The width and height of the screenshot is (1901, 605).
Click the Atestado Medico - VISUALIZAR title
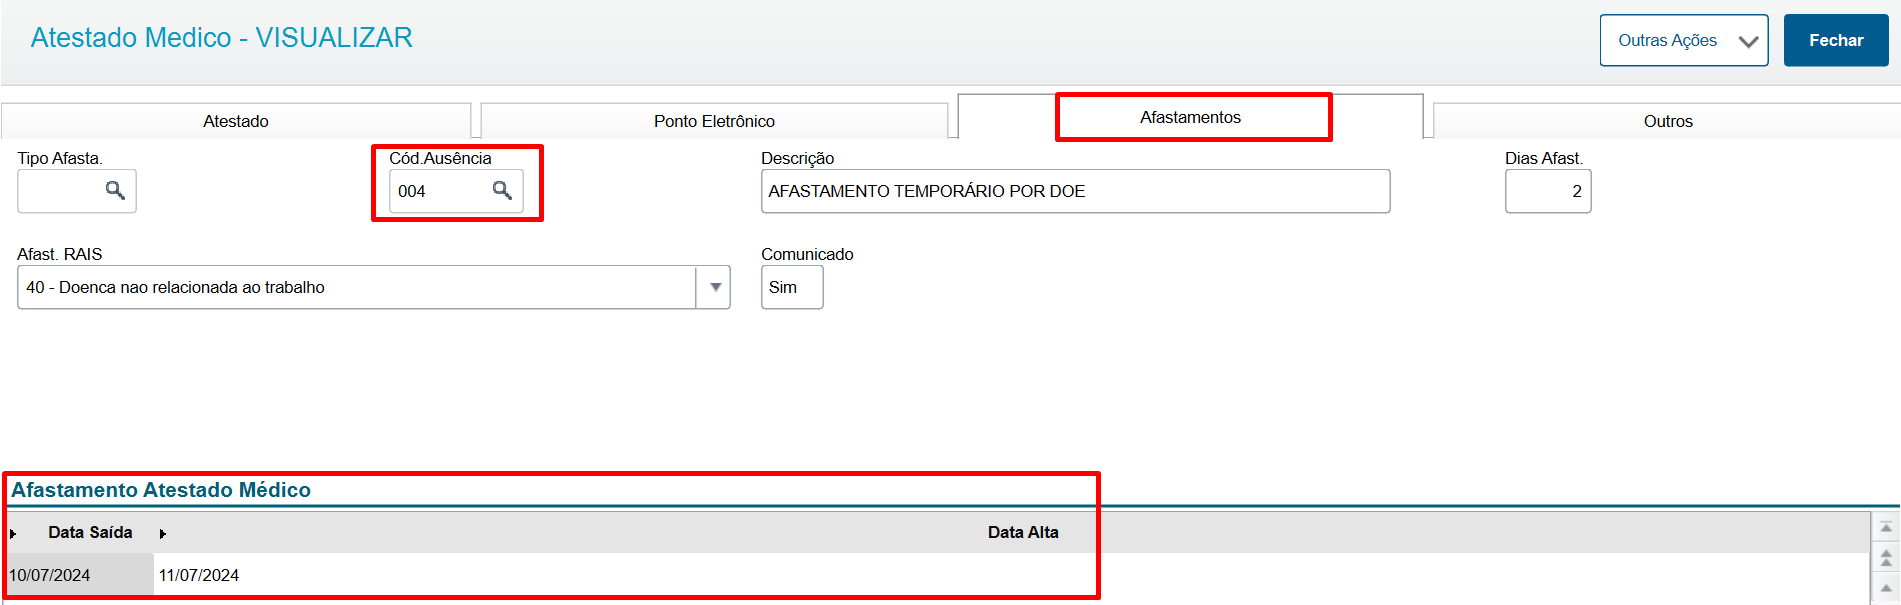click(222, 37)
